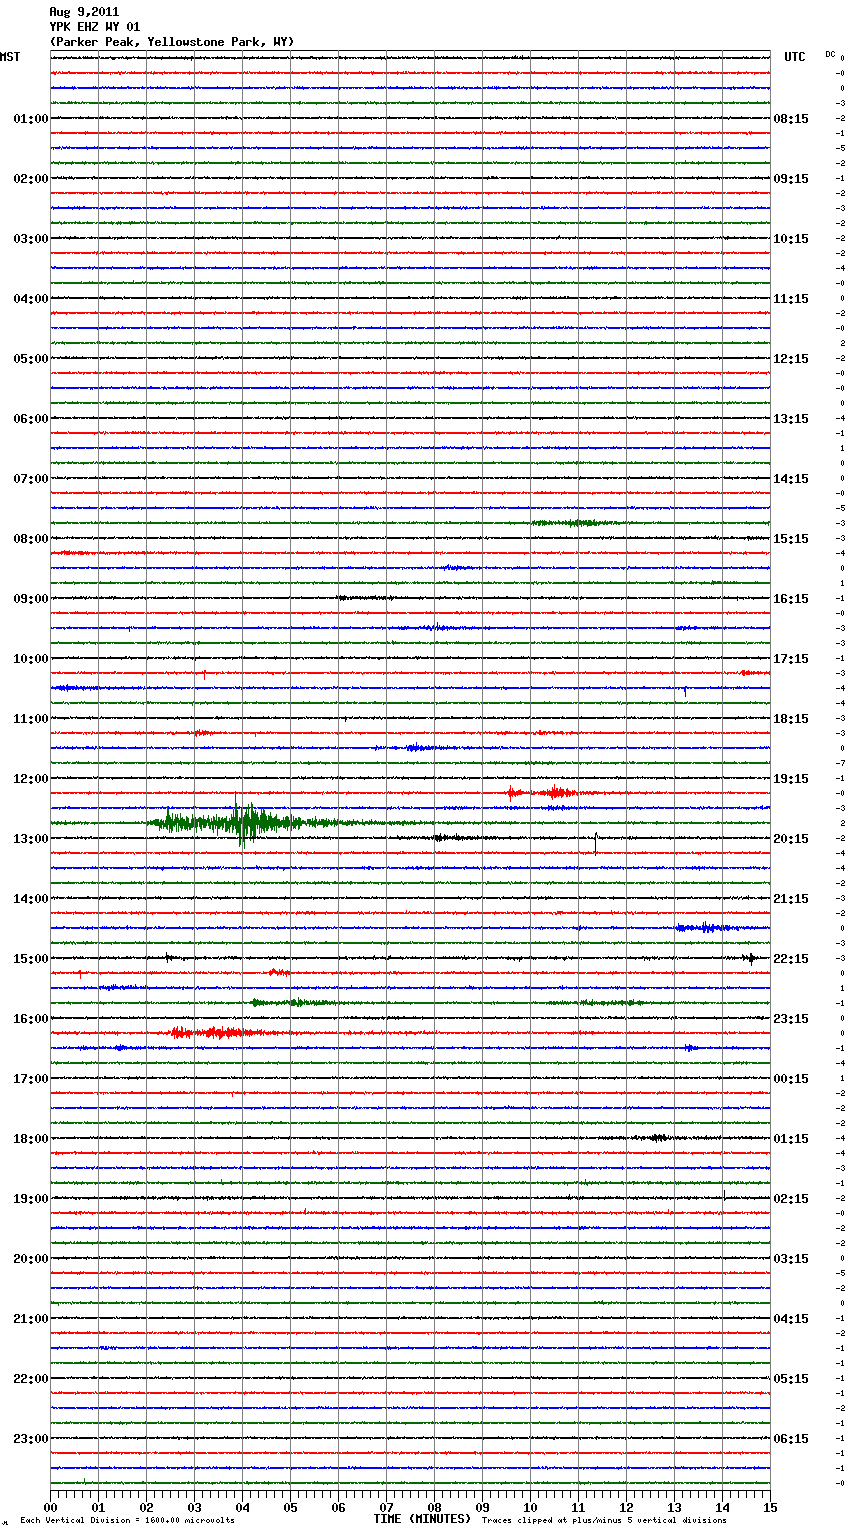Screen dimensions: 850x1534
Task: Click the "05:15" UTC time label
Action: coord(791,1379)
